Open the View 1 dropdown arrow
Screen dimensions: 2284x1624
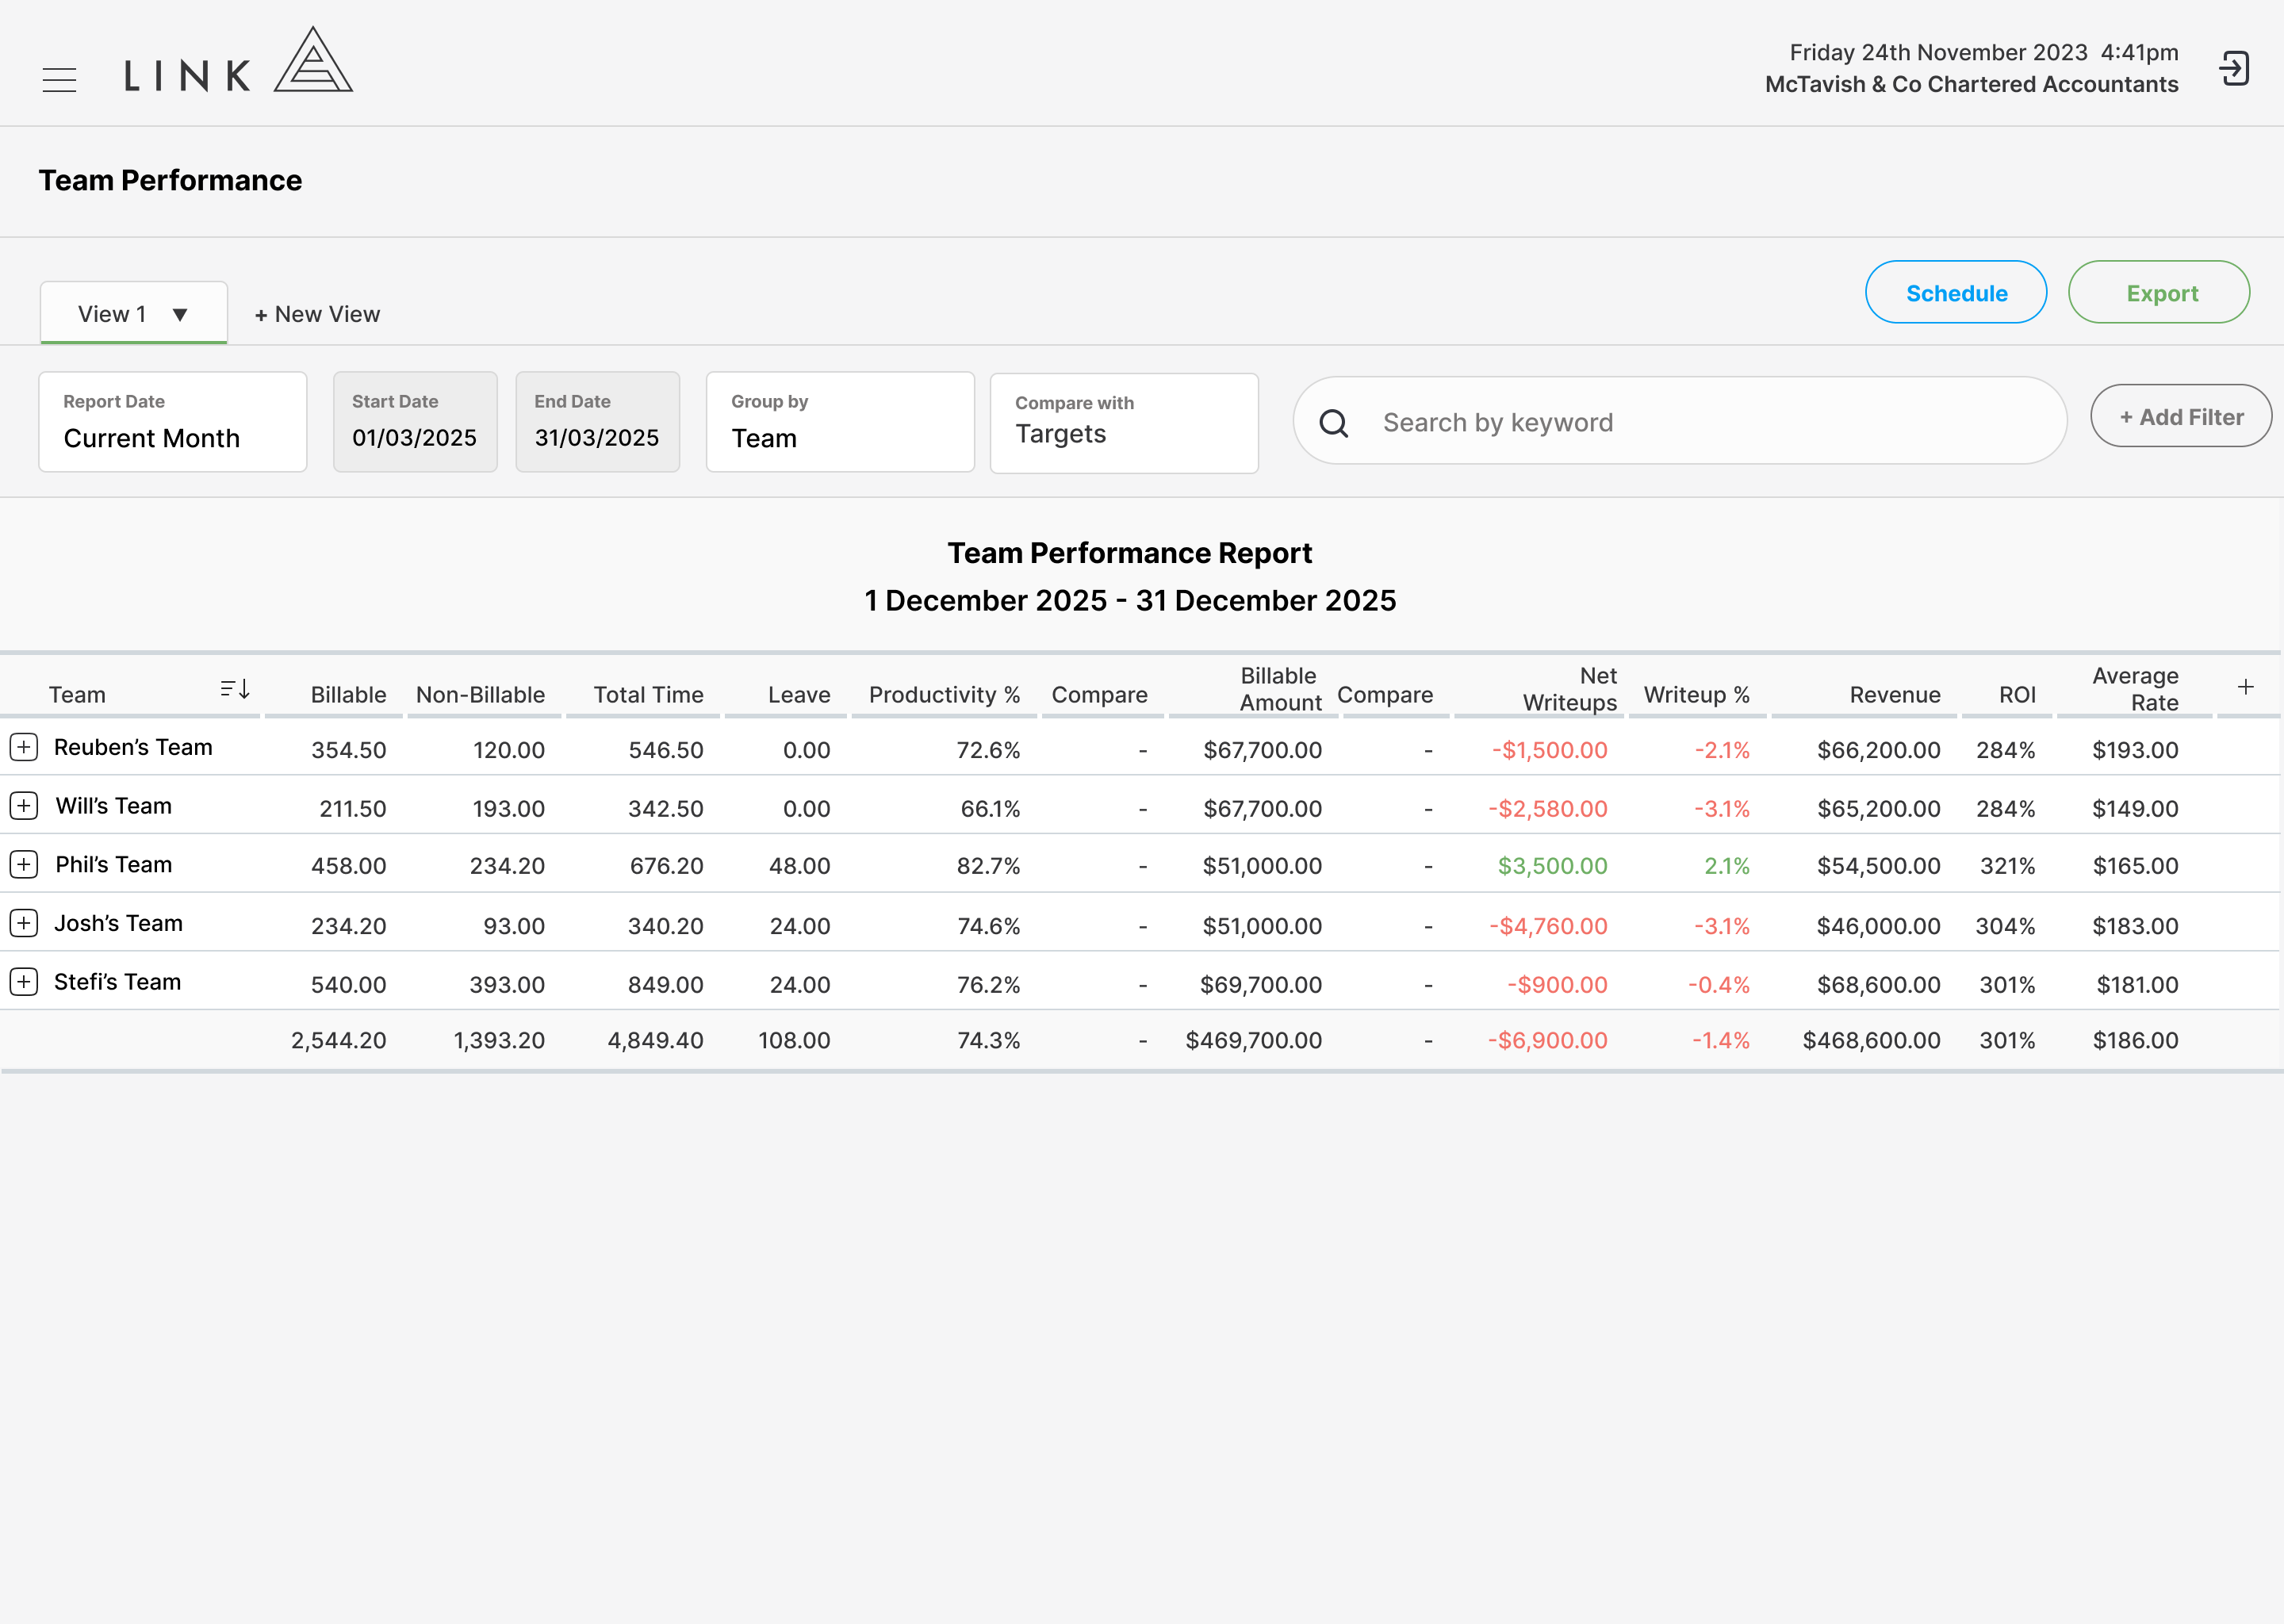(180, 315)
